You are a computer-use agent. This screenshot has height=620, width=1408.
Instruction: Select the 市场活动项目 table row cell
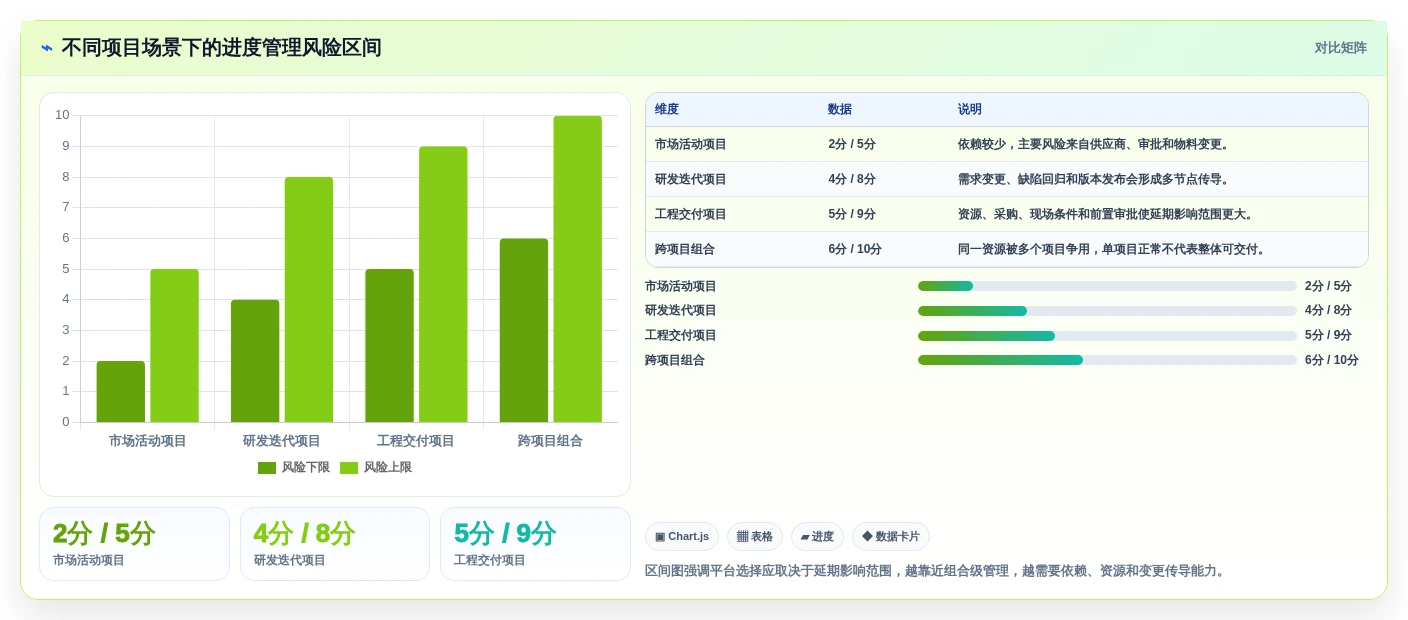691,144
